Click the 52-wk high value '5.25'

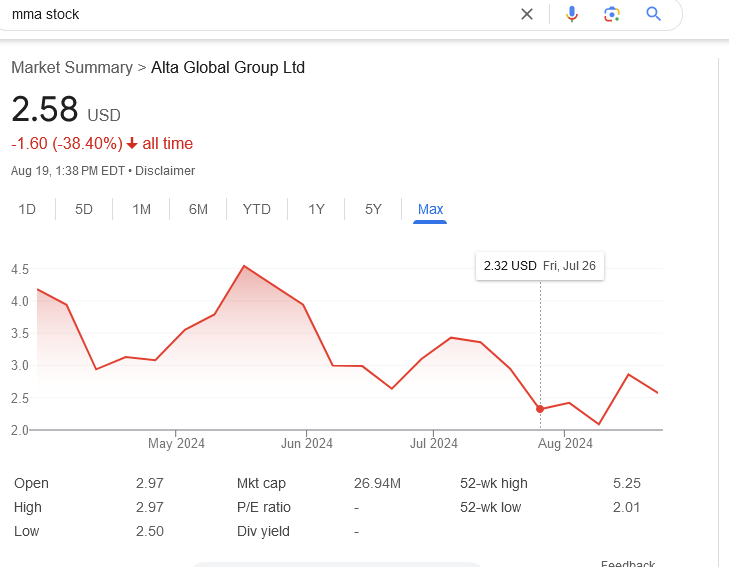click(627, 483)
